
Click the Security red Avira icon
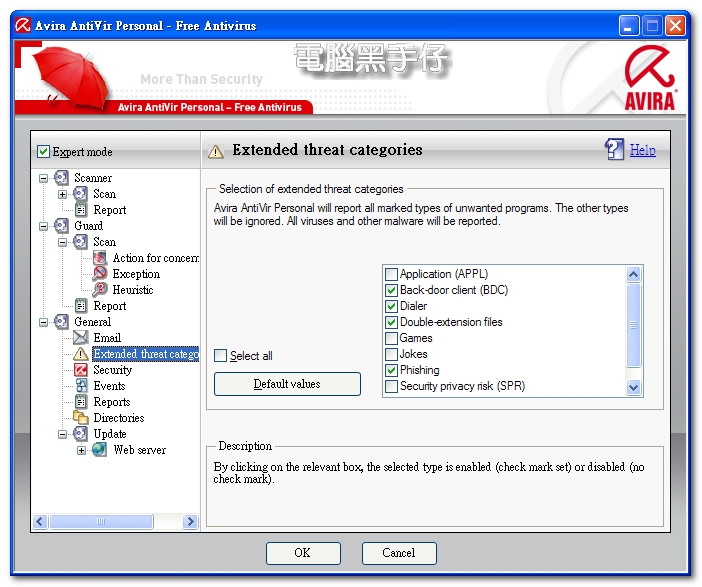pyautogui.click(x=81, y=370)
